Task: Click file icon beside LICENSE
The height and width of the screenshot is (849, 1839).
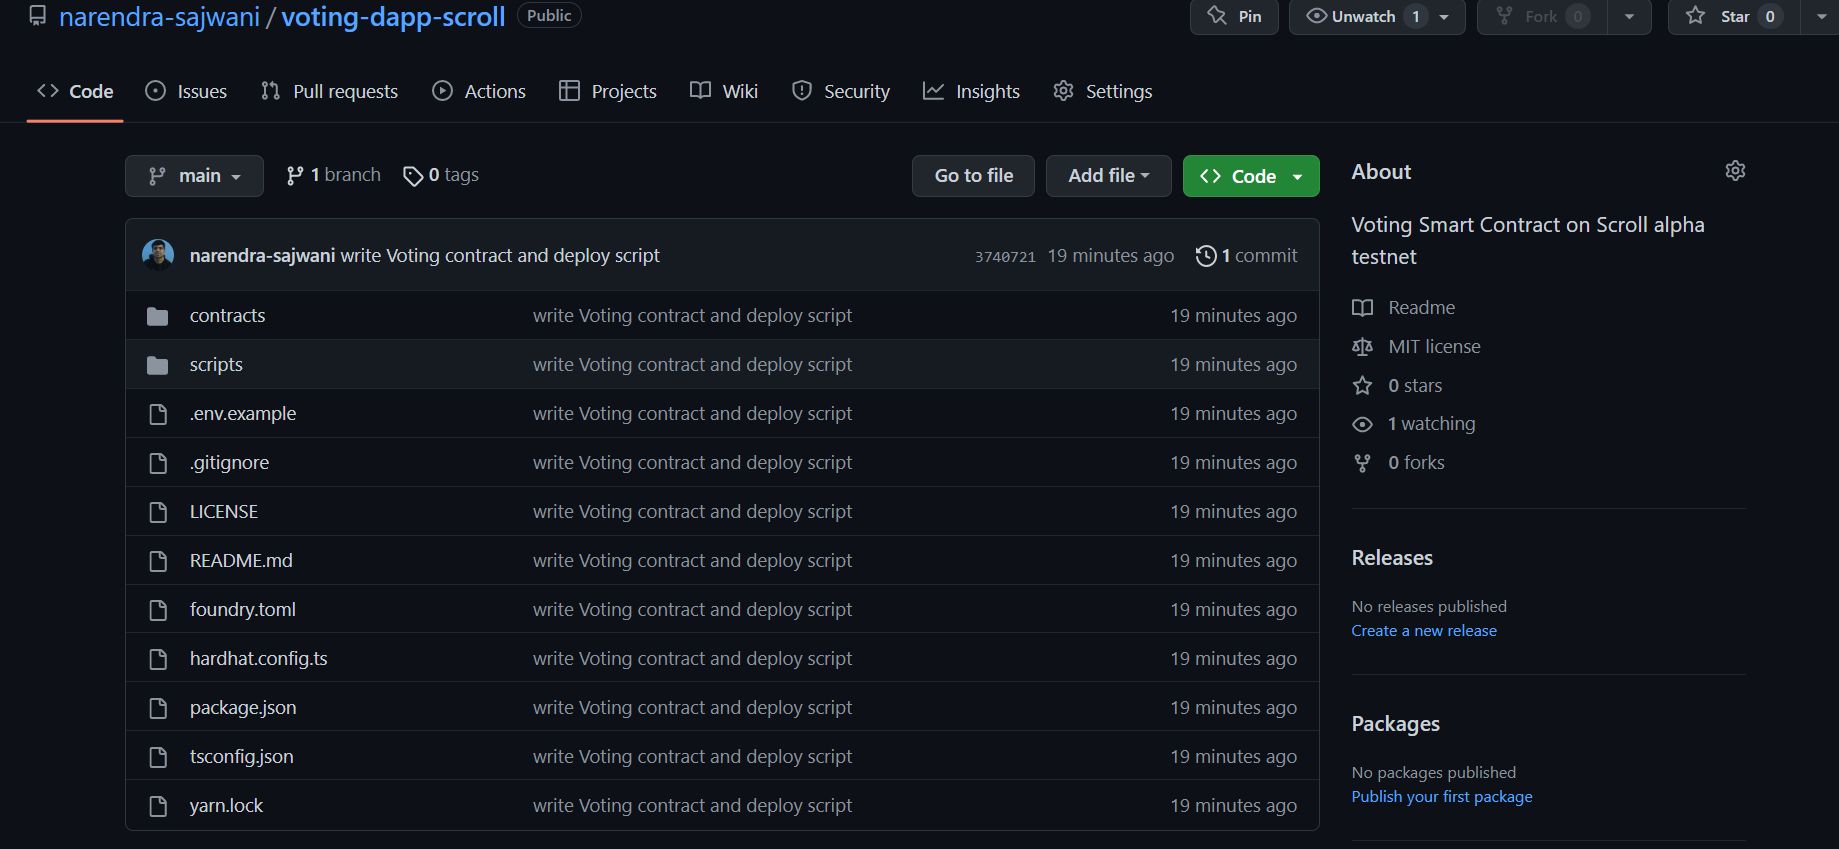Action: (157, 512)
